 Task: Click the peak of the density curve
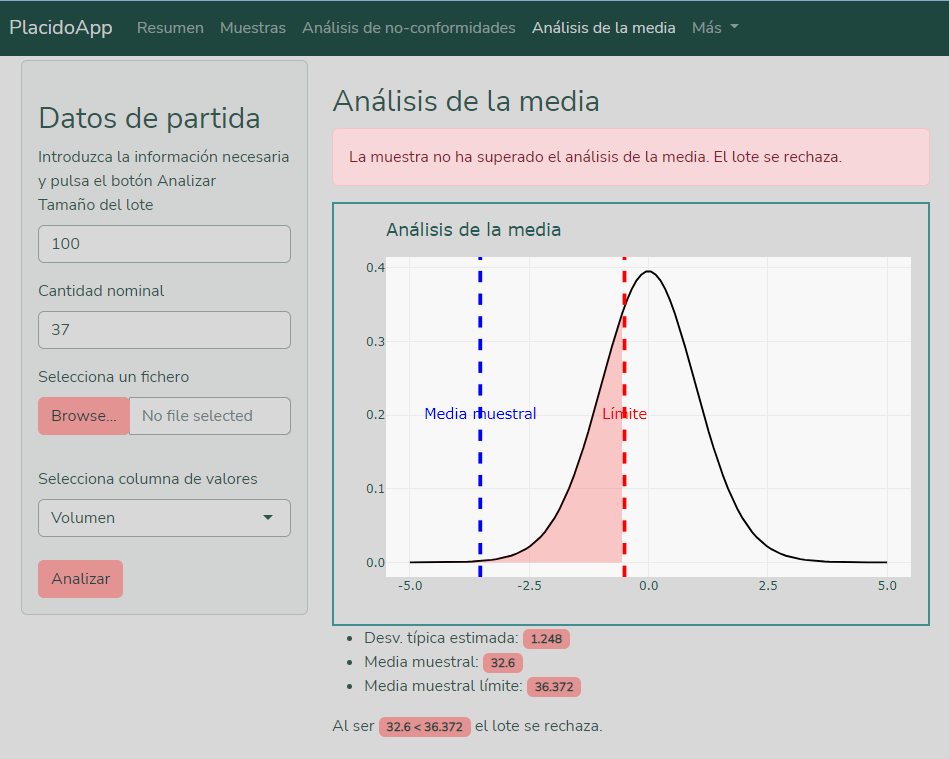pyautogui.click(x=649, y=271)
